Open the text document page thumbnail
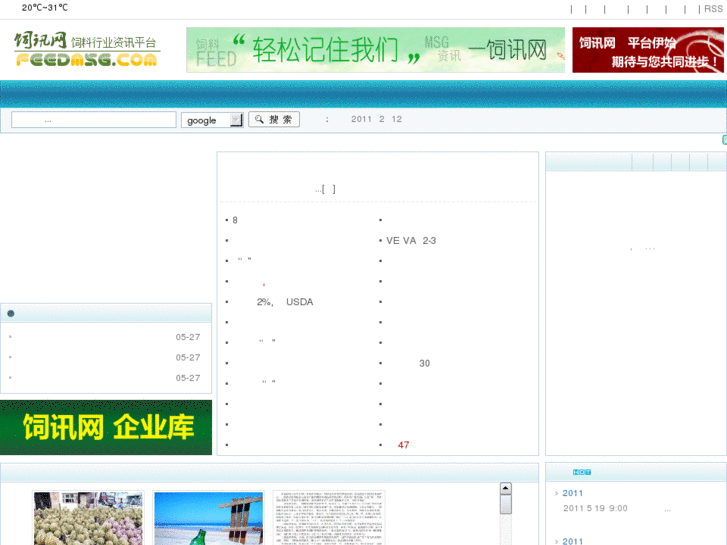727x545 pixels. 329,518
